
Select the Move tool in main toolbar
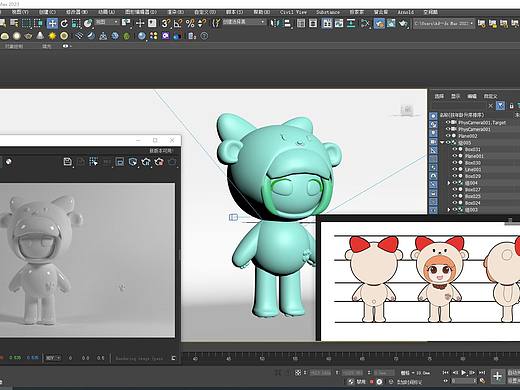click(52, 23)
